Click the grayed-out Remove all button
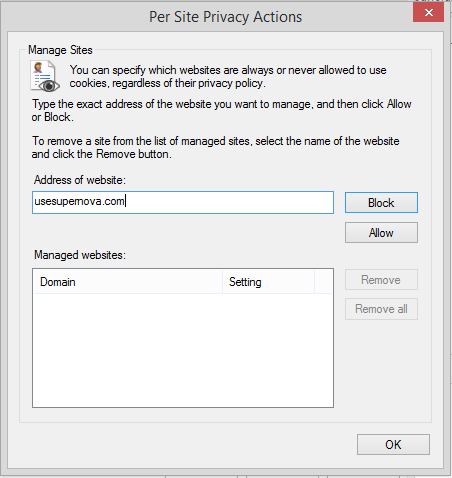The image size is (452, 478). pos(381,309)
